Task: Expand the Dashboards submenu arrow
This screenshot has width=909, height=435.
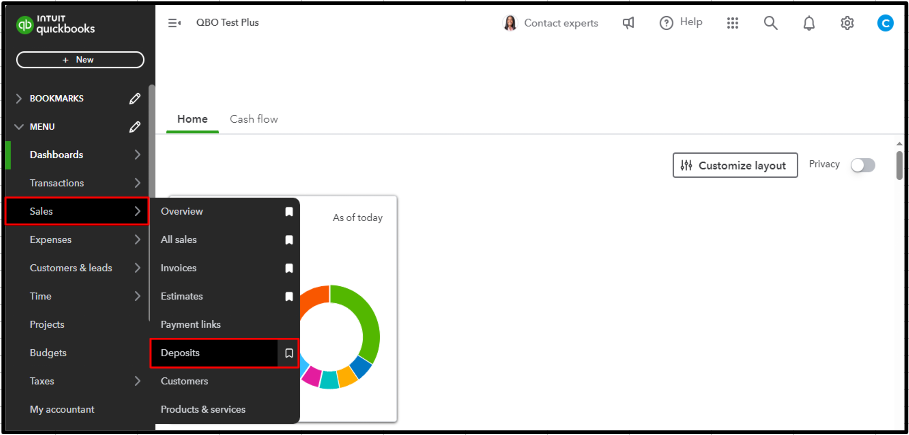Action: pos(137,155)
